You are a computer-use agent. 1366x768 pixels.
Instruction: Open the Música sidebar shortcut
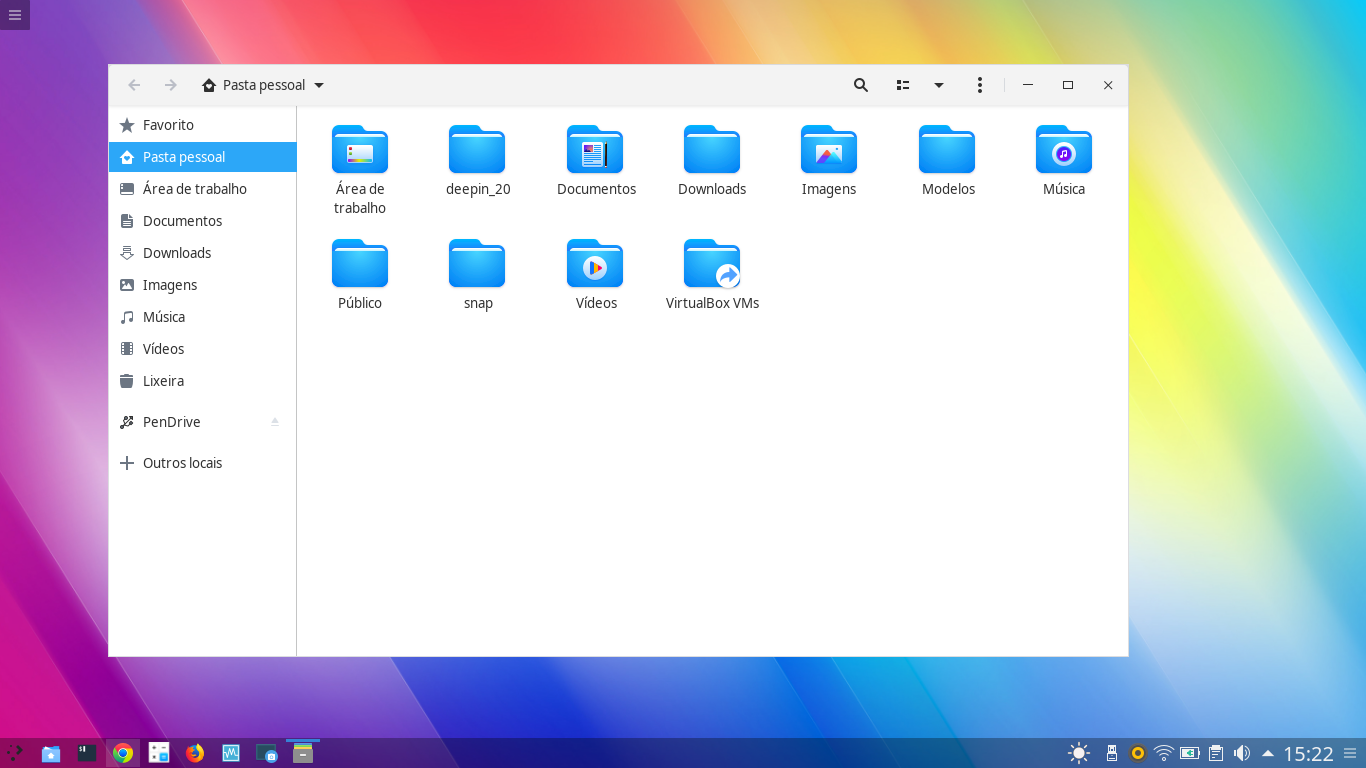166,317
